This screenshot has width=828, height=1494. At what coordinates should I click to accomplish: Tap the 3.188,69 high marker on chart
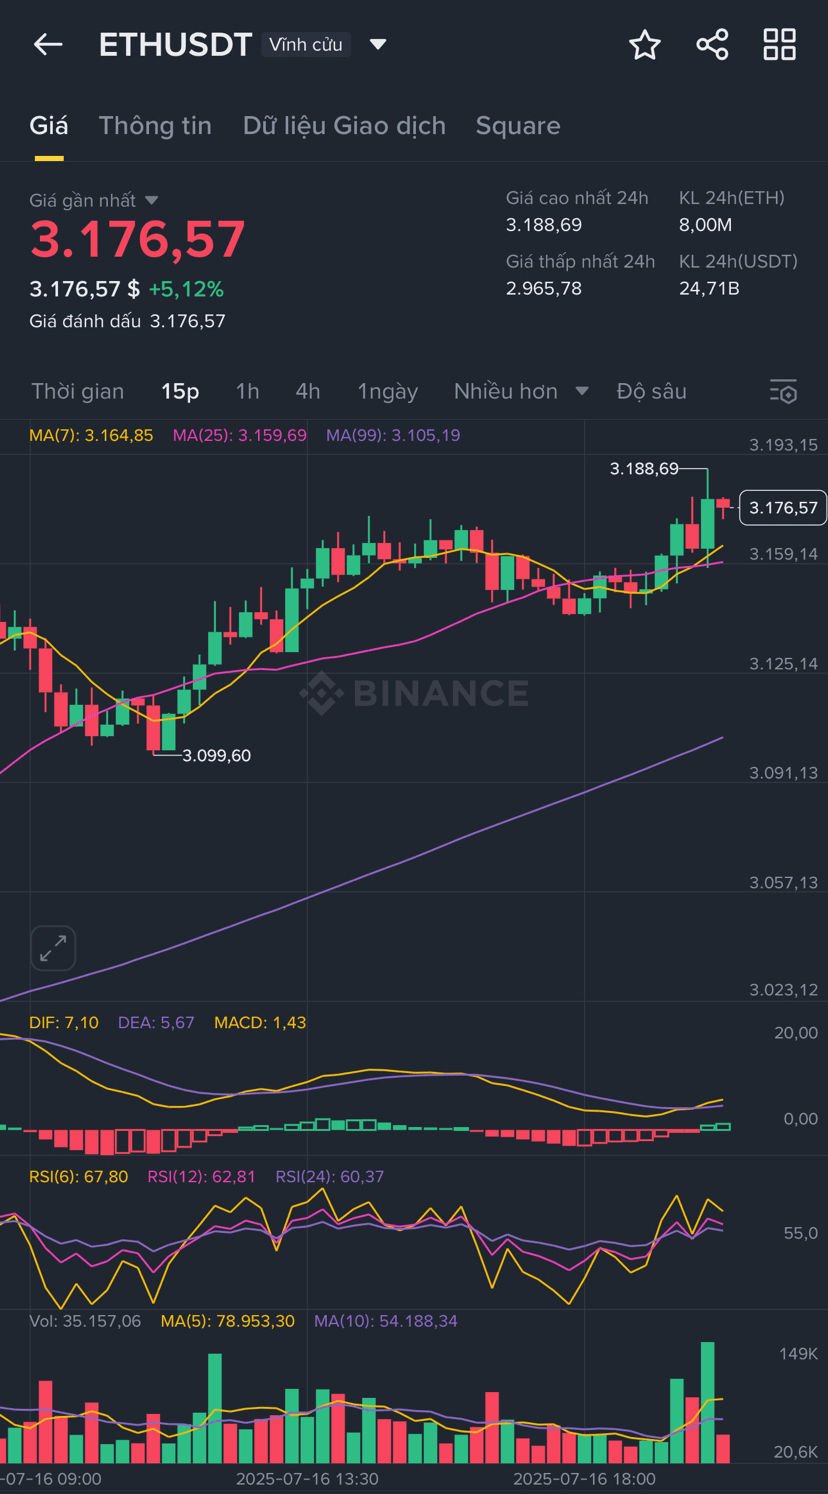(644, 468)
